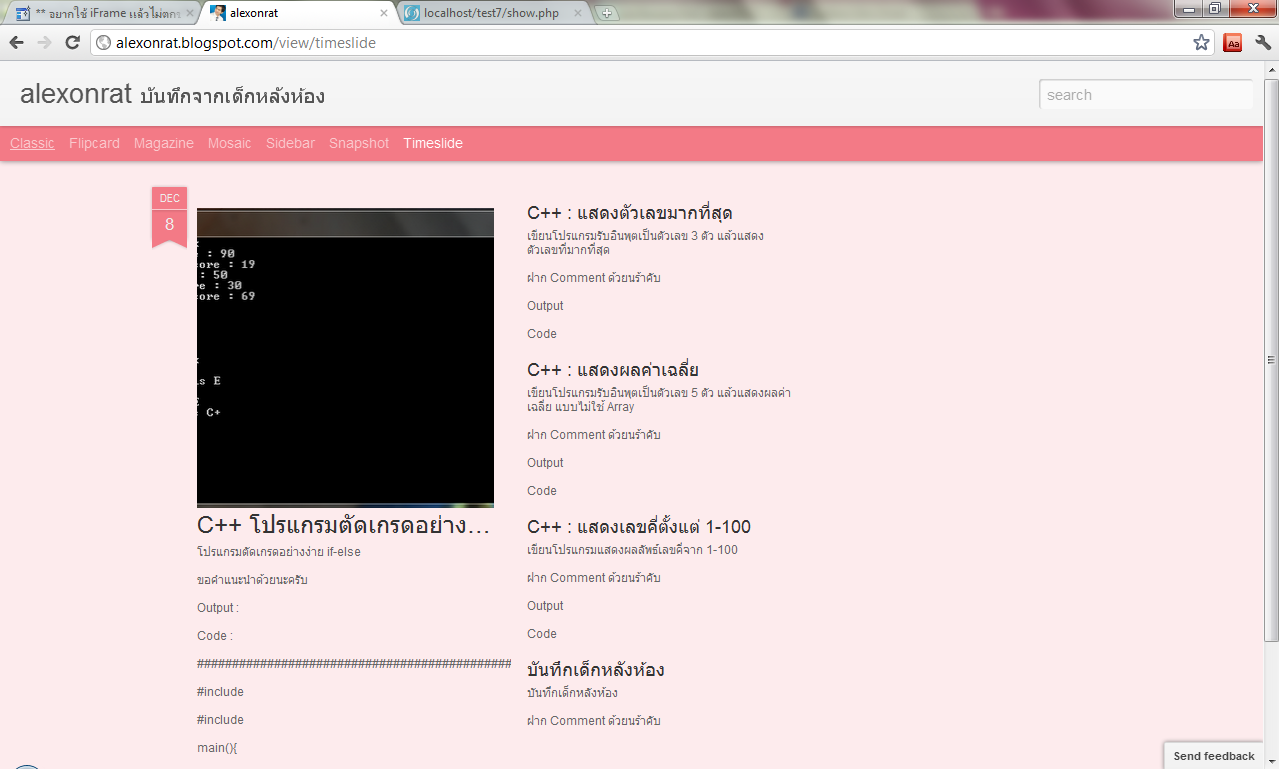Click the vertical scrollbar thumb
The width and height of the screenshot is (1279, 769).
click(1271, 358)
